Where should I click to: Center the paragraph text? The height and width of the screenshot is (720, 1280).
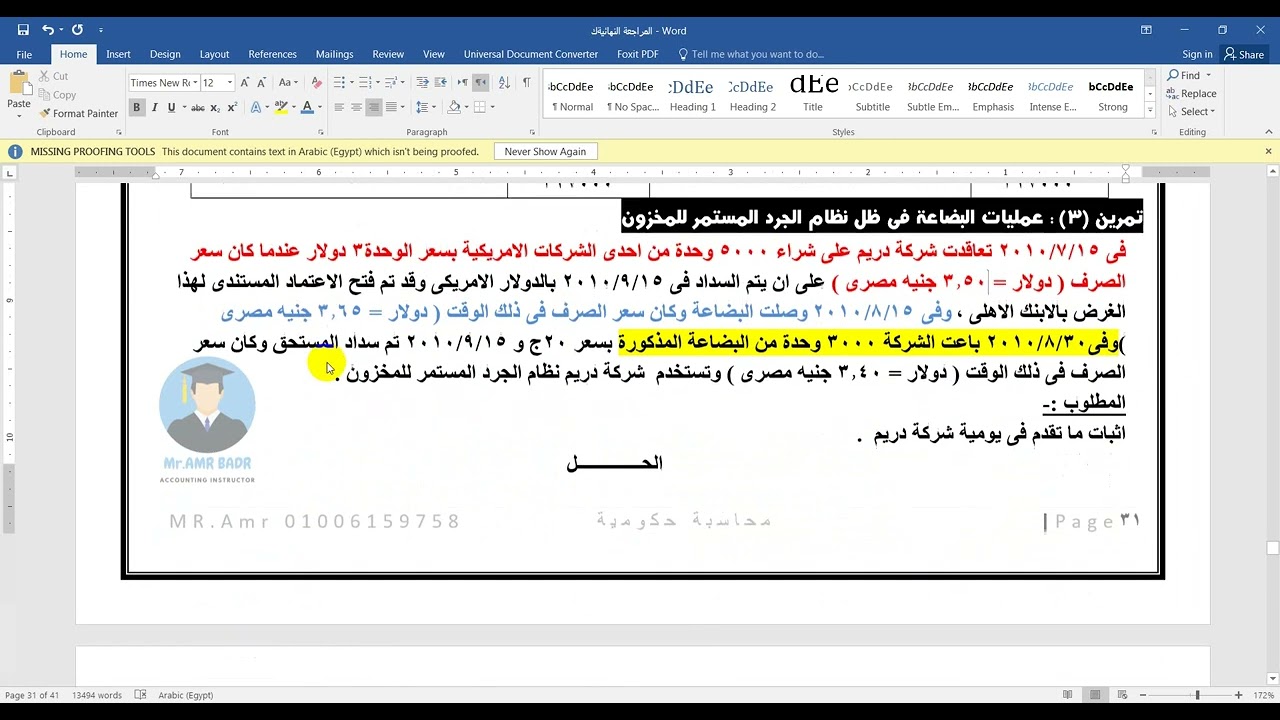coord(357,107)
